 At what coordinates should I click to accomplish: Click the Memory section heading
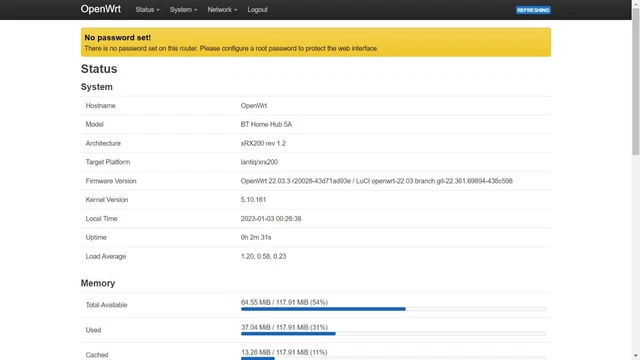pyautogui.click(x=98, y=283)
